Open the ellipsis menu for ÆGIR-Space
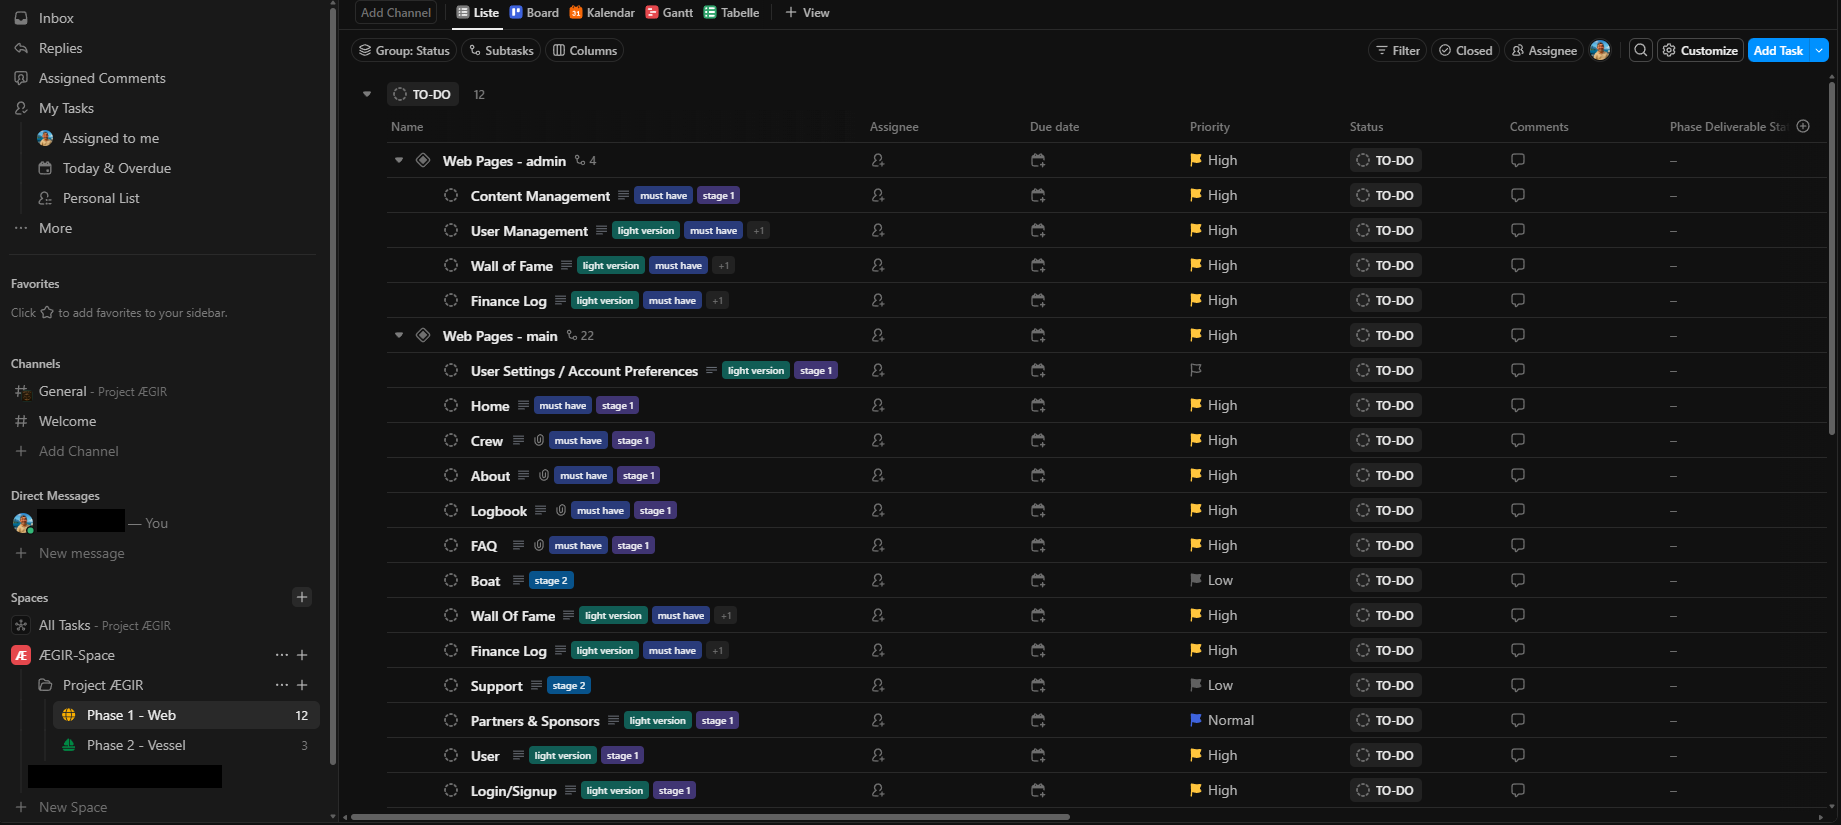The image size is (1841, 825). pyautogui.click(x=282, y=655)
